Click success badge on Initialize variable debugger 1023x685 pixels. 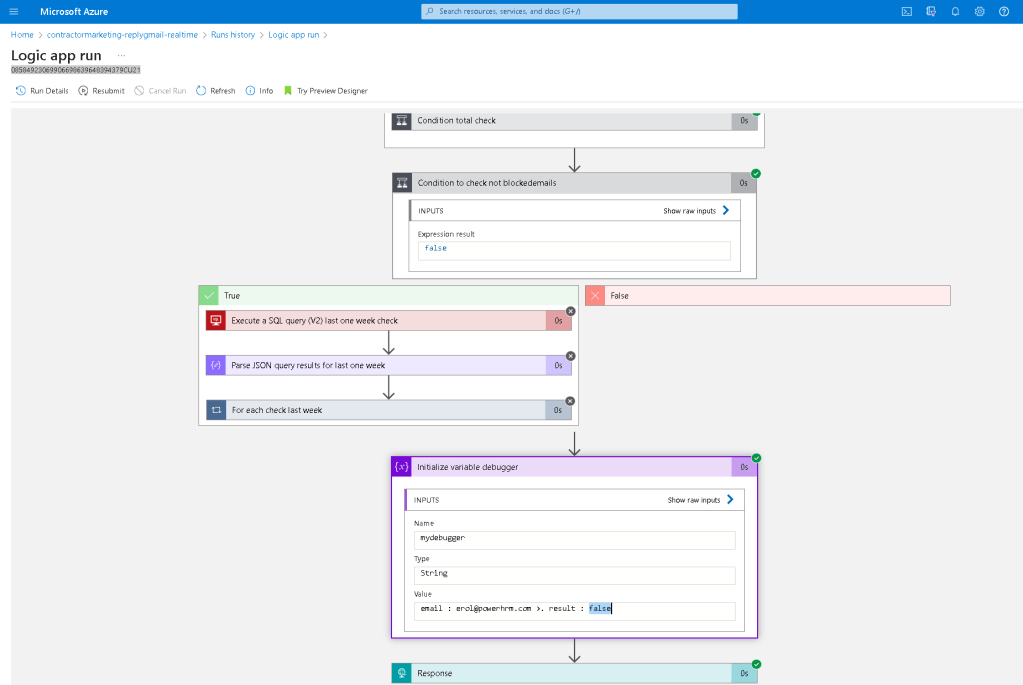tap(756, 458)
